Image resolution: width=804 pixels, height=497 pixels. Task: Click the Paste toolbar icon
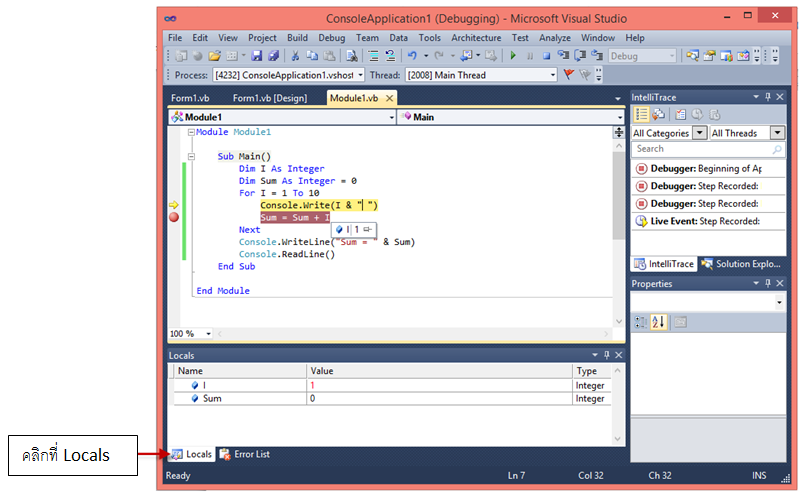tap(329, 55)
